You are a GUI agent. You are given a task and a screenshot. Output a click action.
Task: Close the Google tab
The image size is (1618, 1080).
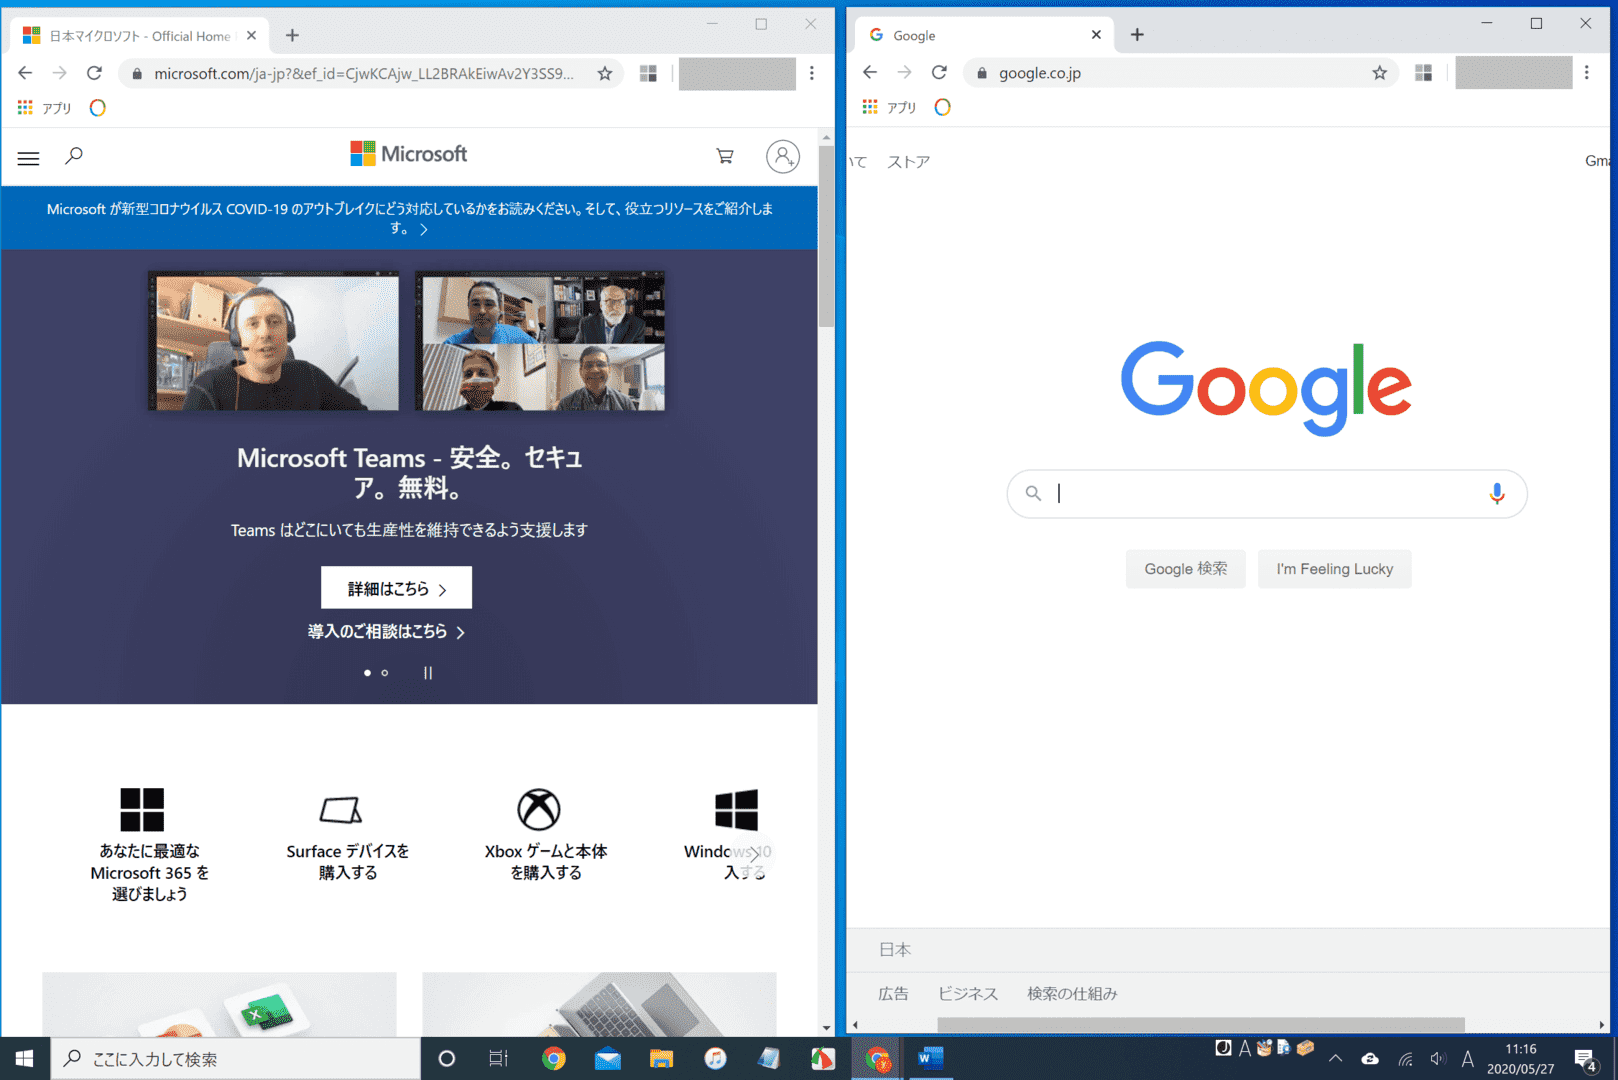1096,34
